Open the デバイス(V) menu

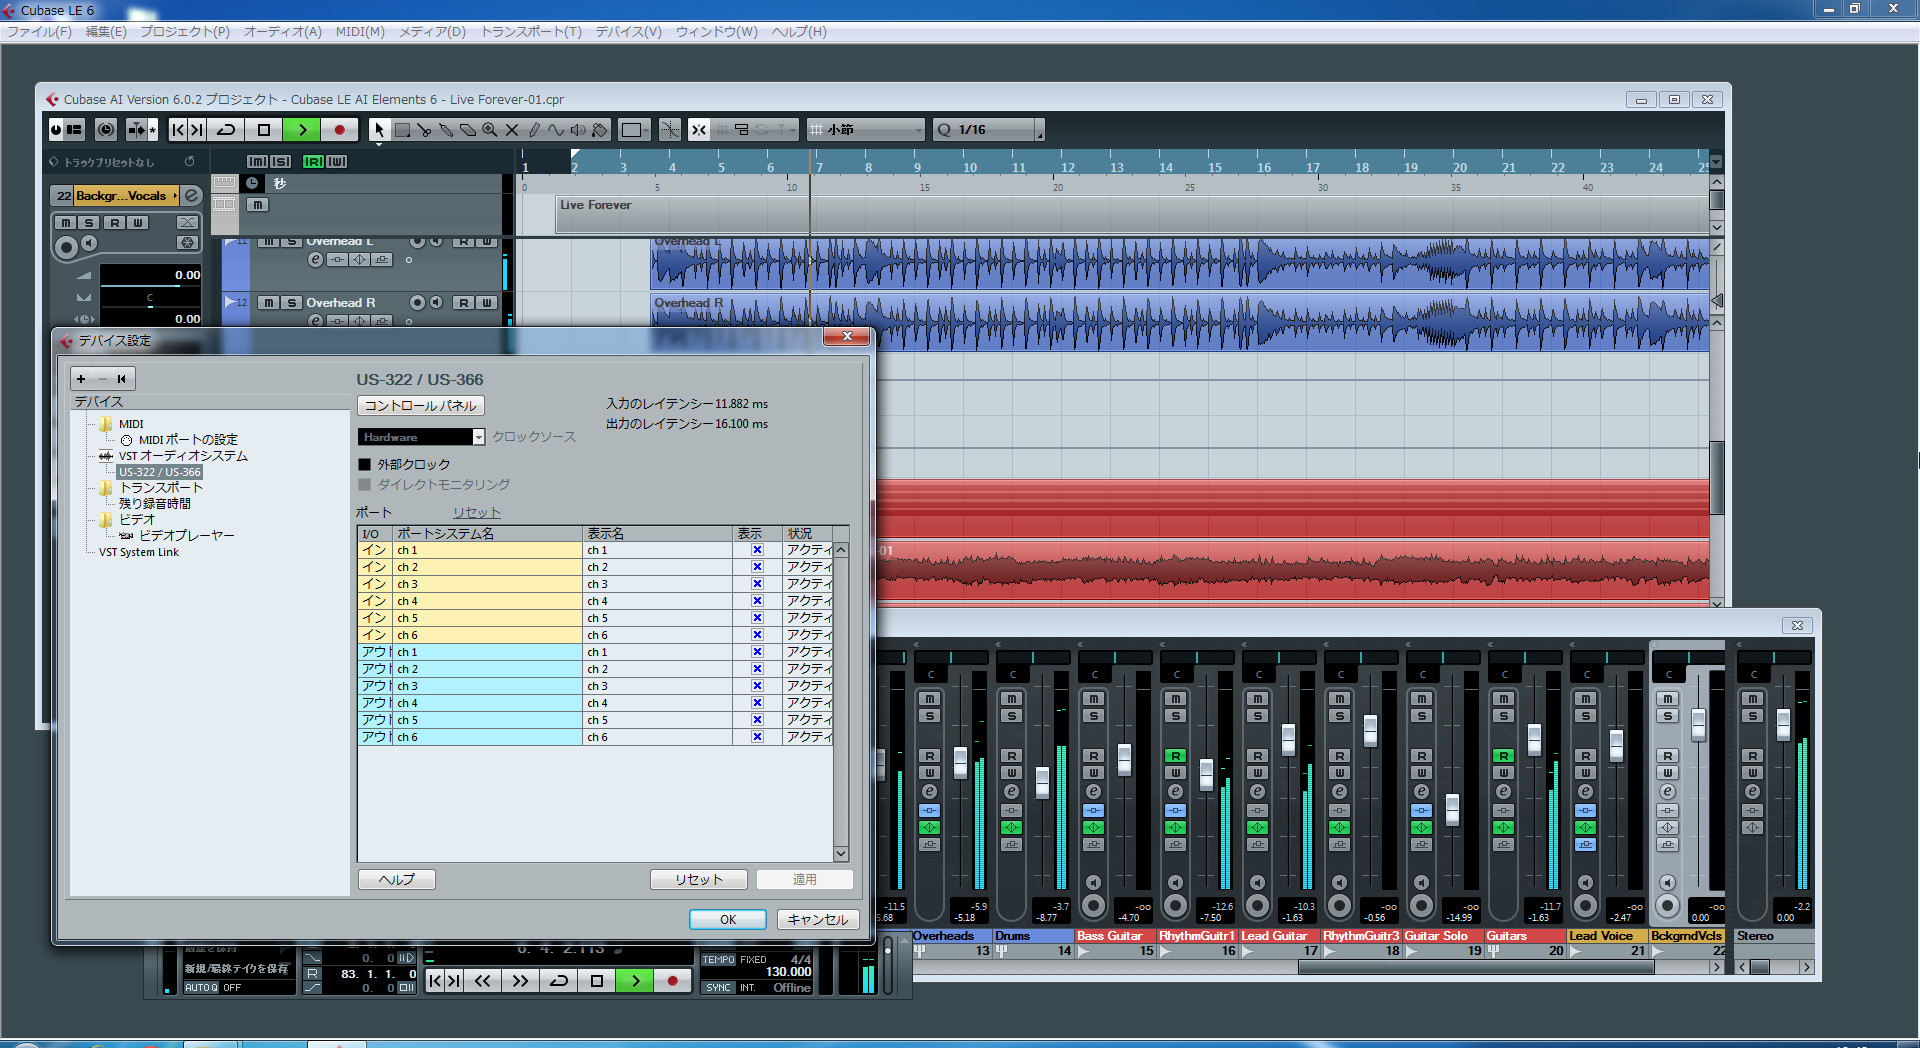click(629, 32)
